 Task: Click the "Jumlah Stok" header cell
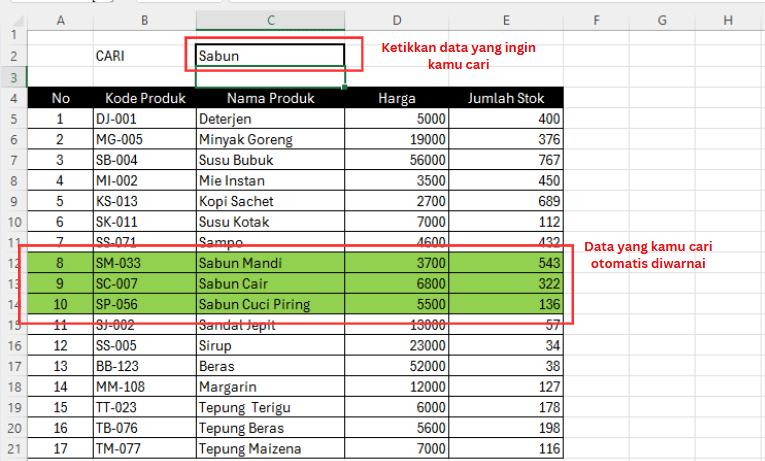click(x=506, y=98)
